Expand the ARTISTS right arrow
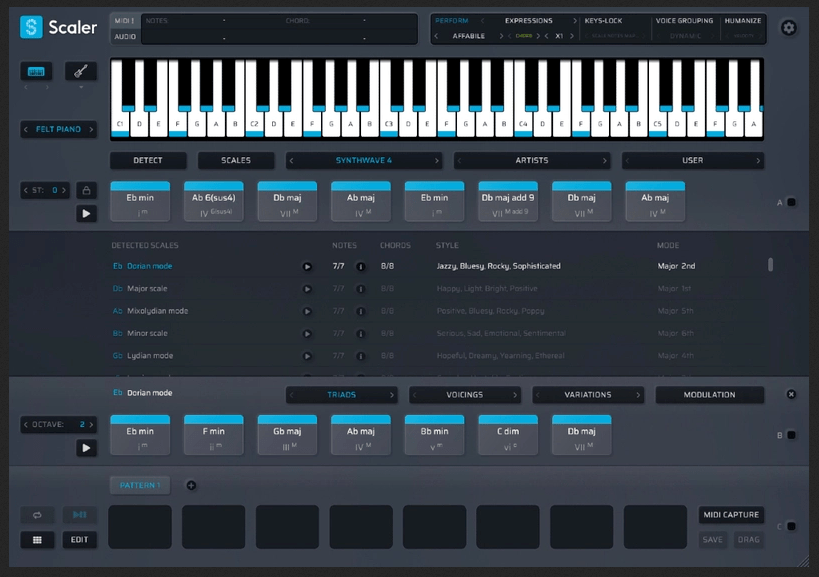Screen dimensions: 819x577 [604, 160]
